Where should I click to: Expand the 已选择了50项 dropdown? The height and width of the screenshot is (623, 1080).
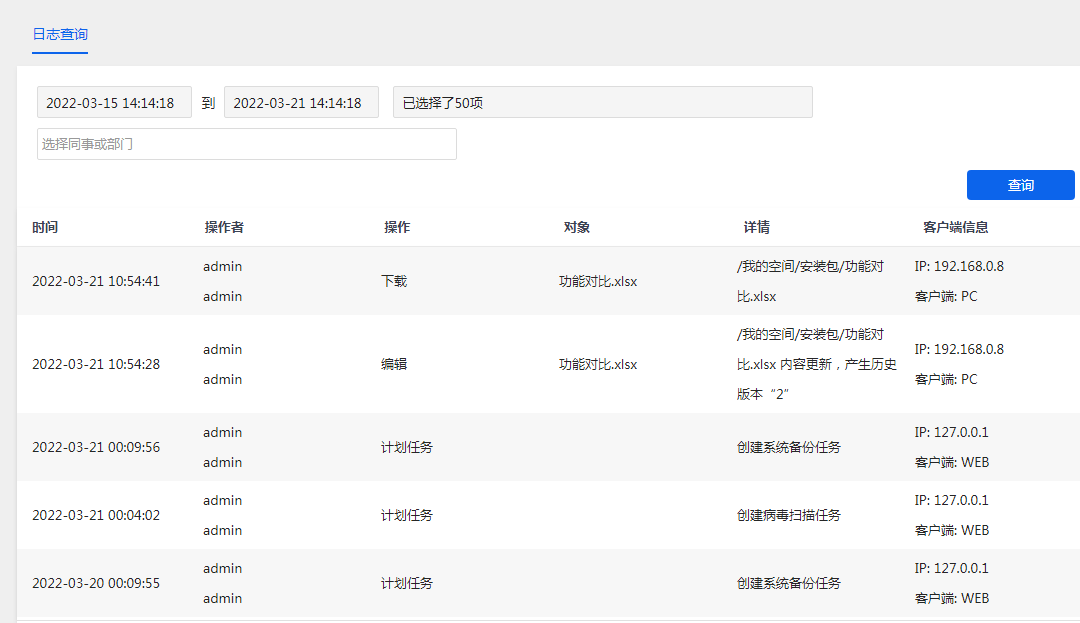point(602,102)
